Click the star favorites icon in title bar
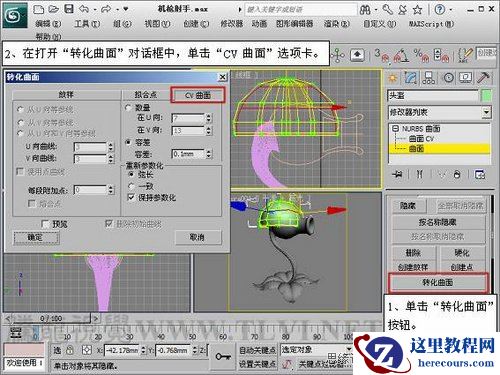Screen dimensions: 500x375 click(x=417, y=10)
